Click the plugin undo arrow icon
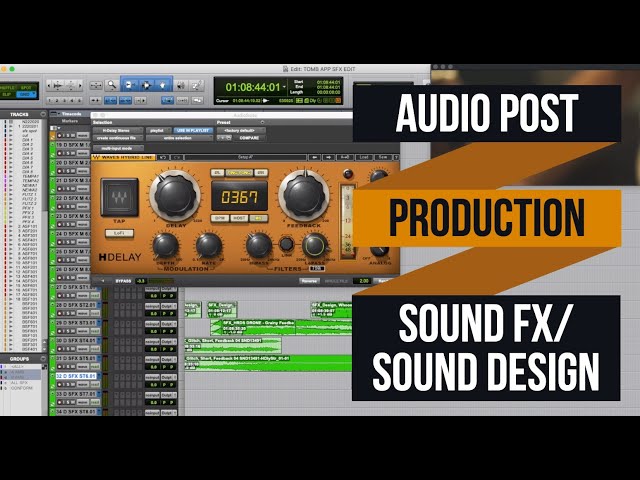The height and width of the screenshot is (480, 640). tap(162, 157)
